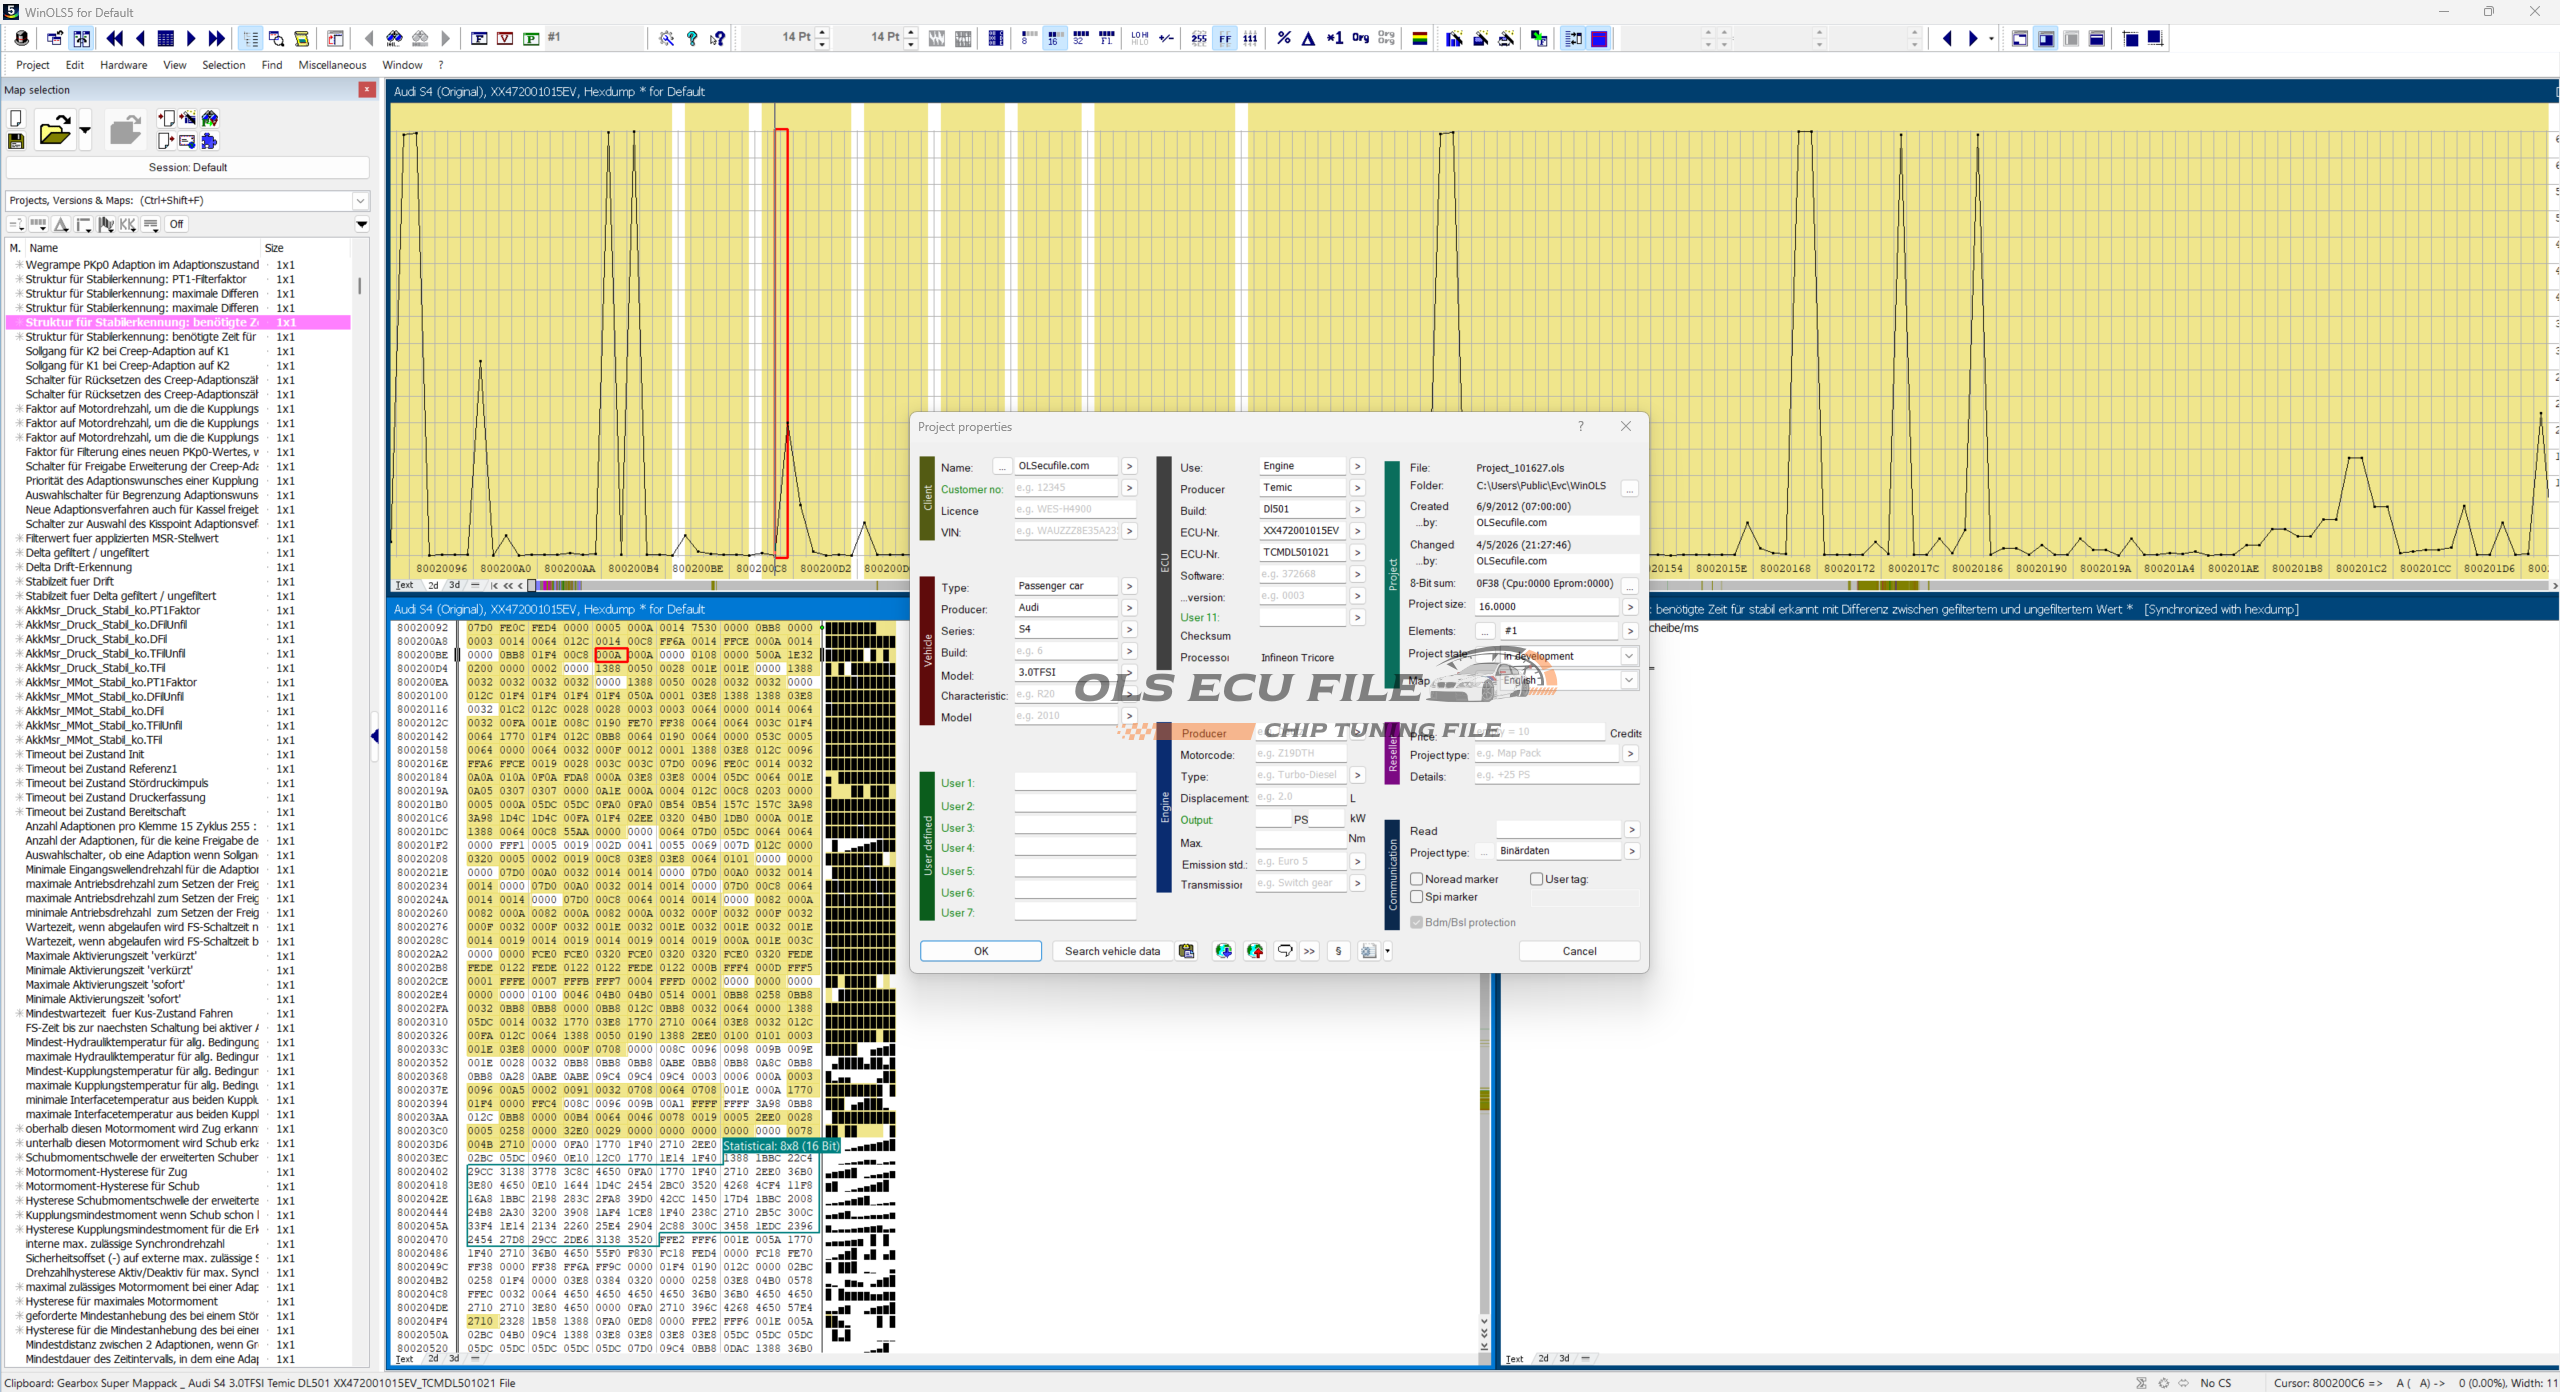
Task: Enable the Noread marker checkbox
Action: (x=1416, y=879)
